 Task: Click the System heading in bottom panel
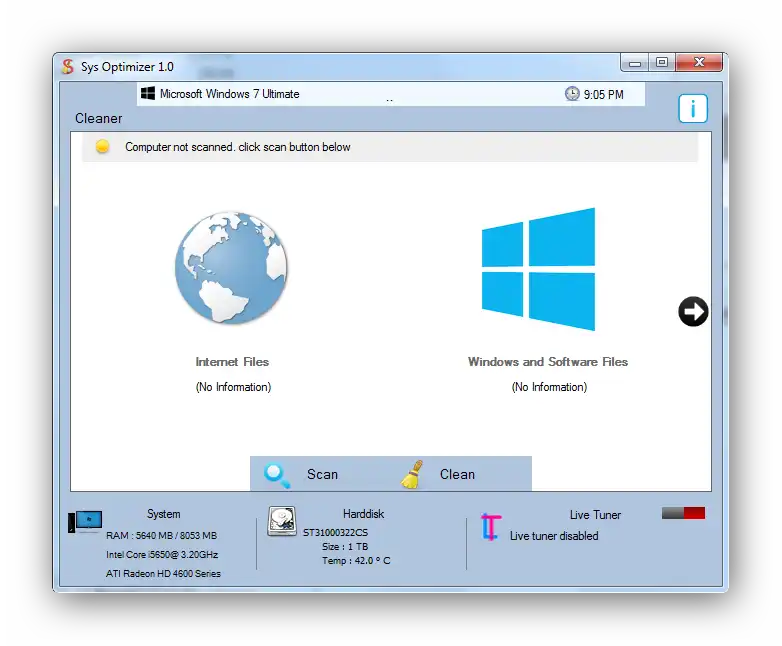click(164, 514)
